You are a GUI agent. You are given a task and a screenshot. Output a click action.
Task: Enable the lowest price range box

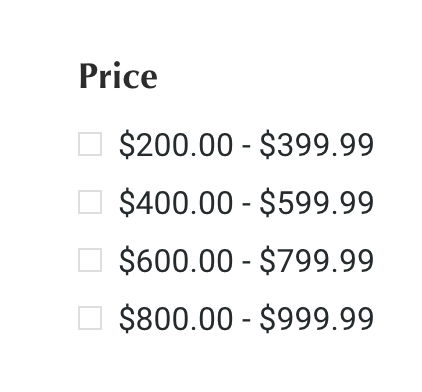[x=90, y=144]
